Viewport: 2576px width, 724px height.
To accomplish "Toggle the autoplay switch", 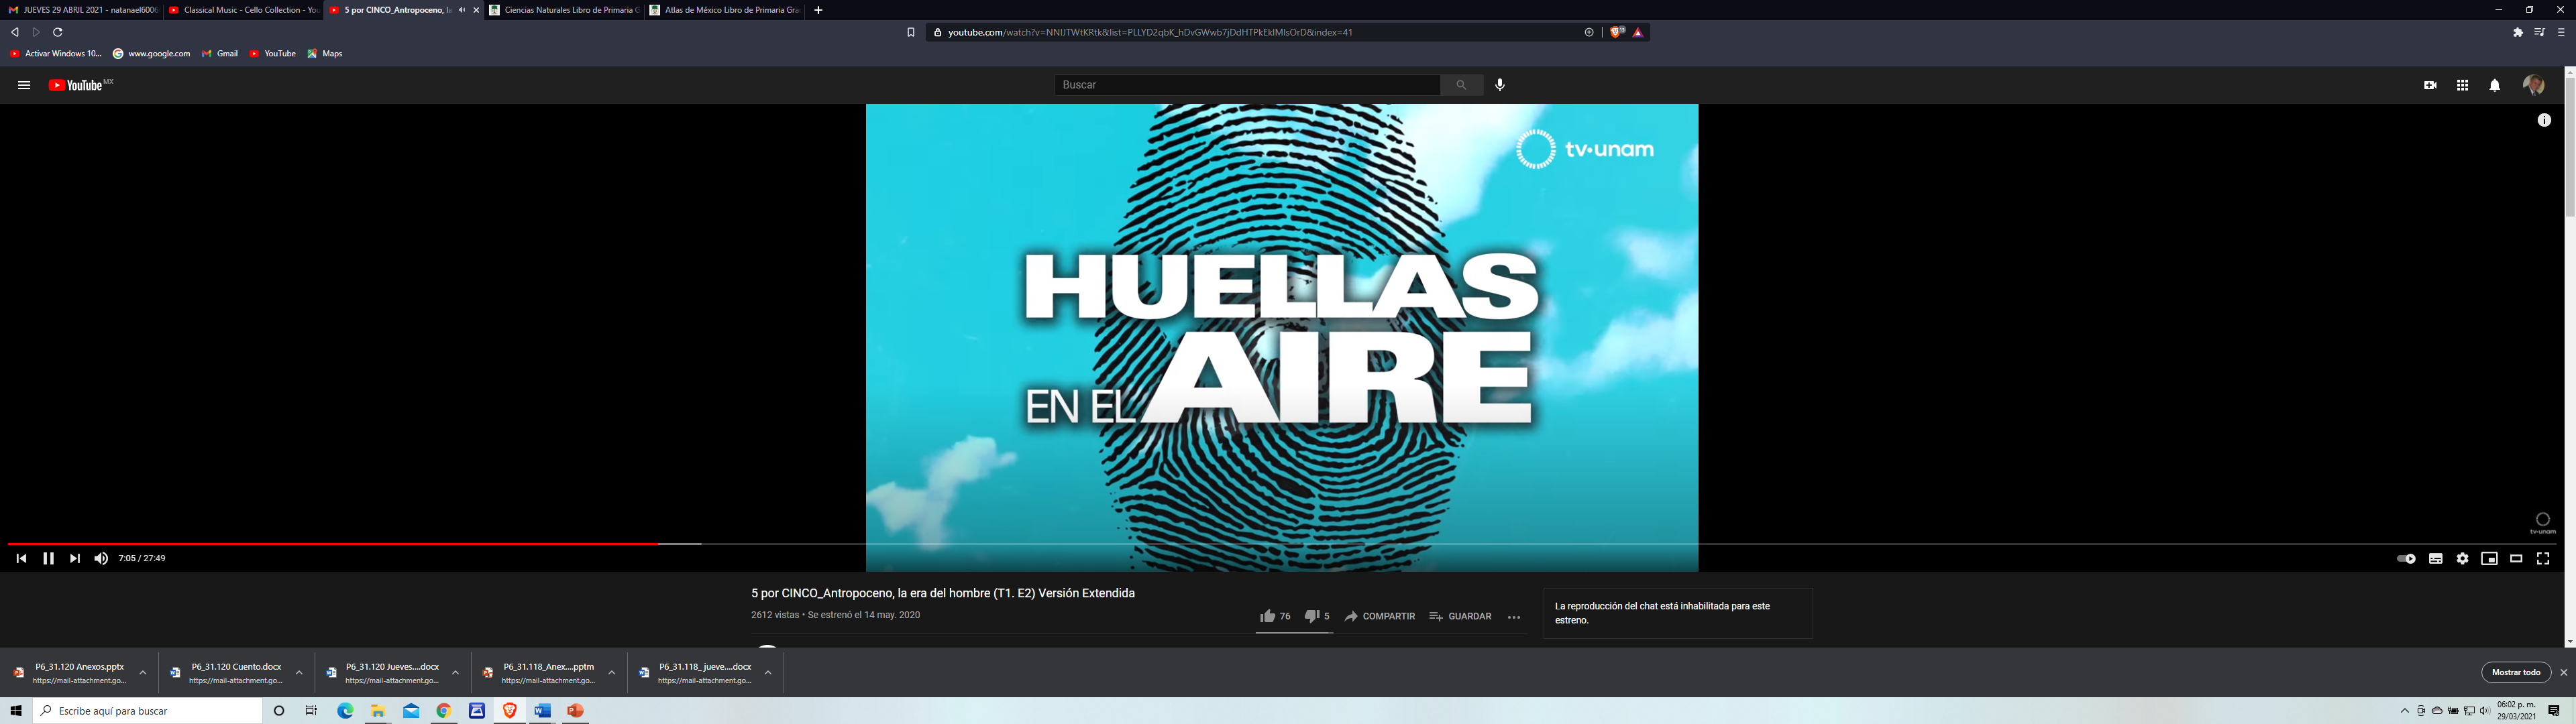I will [2406, 558].
